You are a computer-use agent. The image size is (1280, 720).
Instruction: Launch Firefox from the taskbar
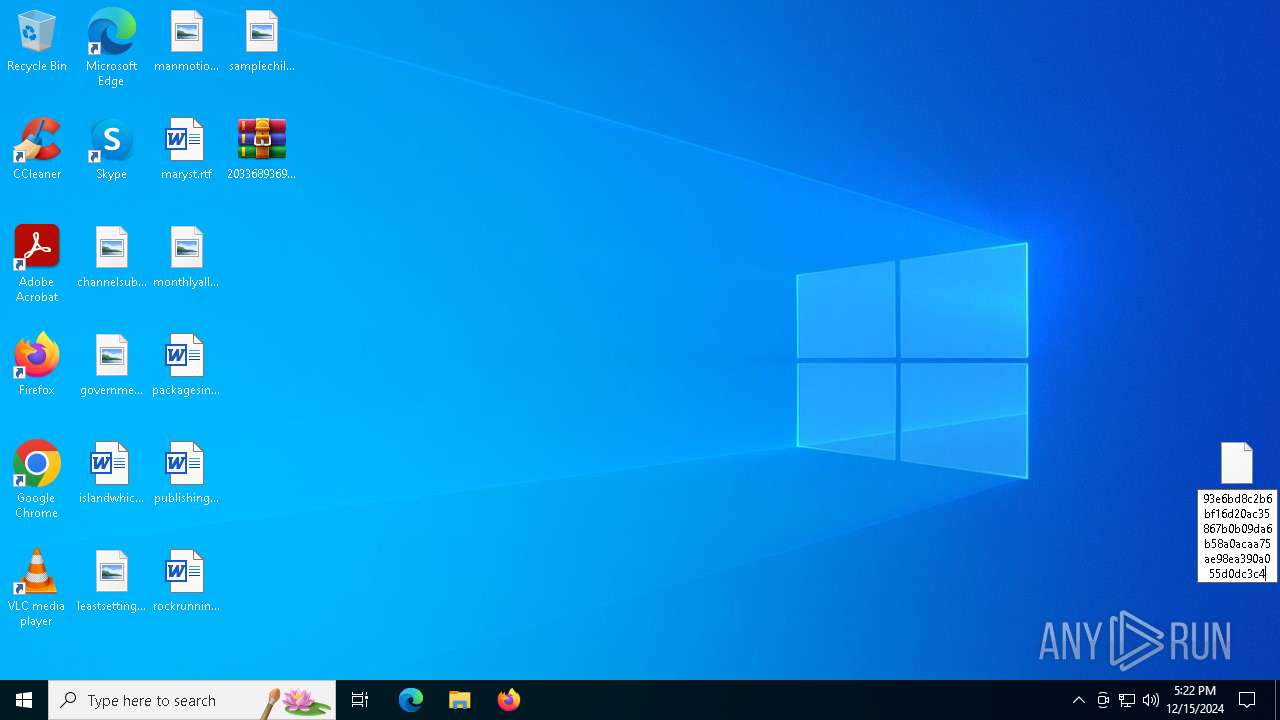click(509, 700)
